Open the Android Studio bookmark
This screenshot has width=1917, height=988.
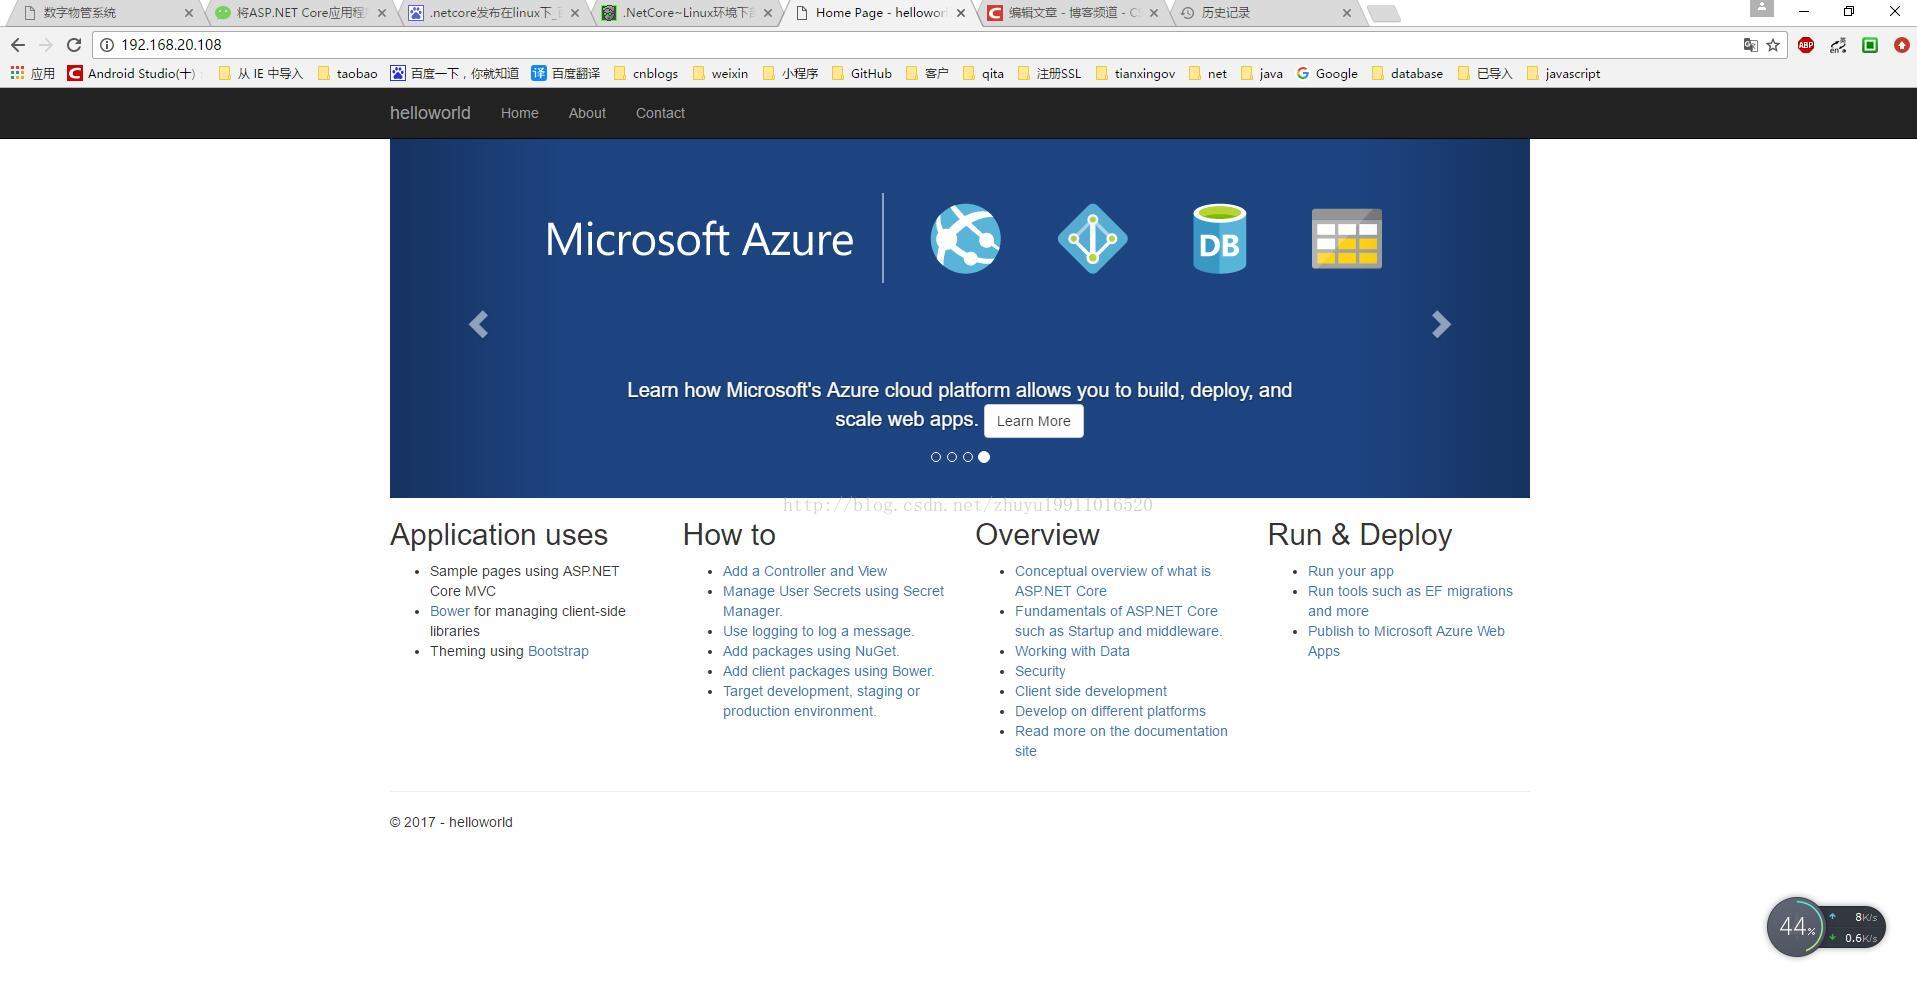(x=131, y=73)
